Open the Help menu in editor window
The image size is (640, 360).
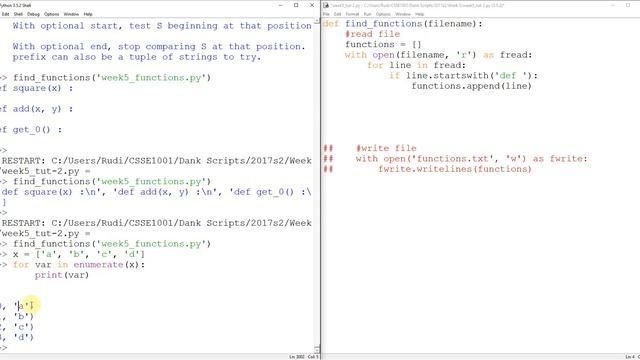click(x=420, y=14)
